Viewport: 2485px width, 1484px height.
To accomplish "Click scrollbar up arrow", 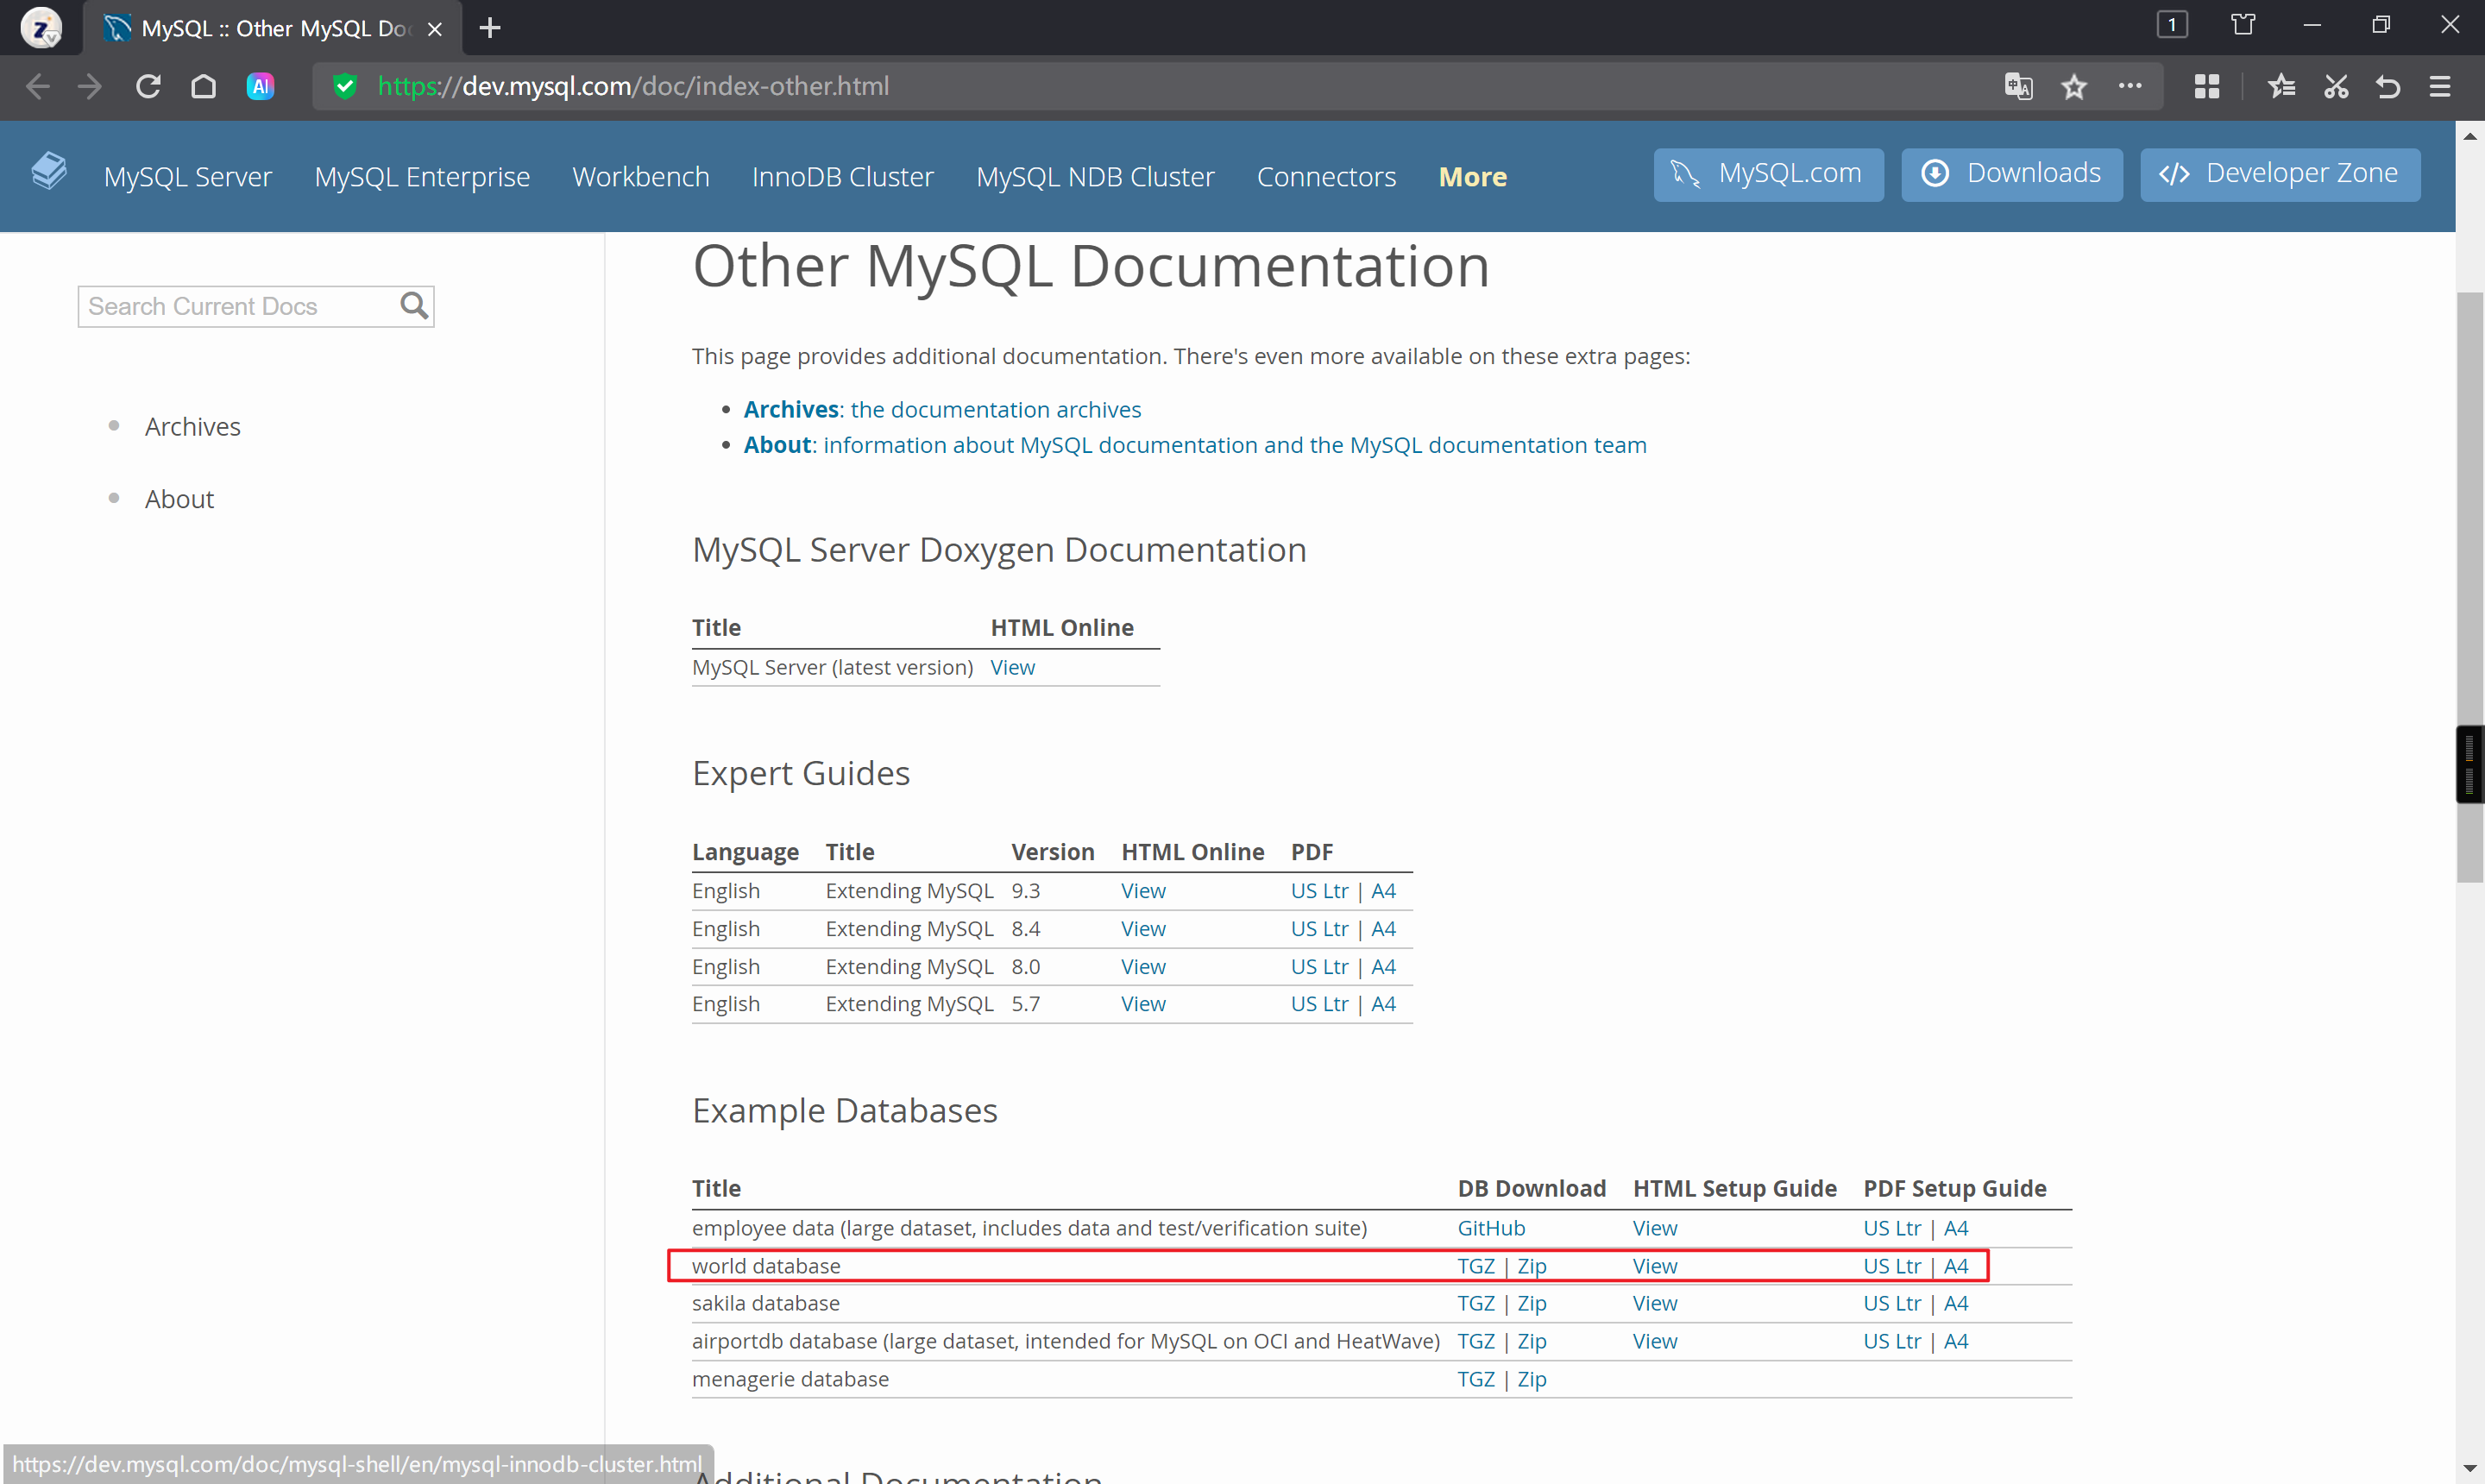I will click(x=2470, y=136).
